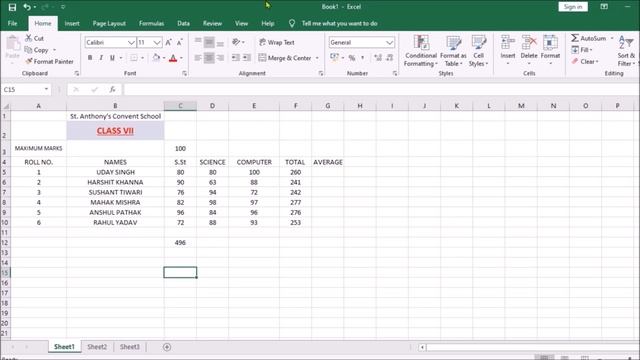Screen dimensions: 640x360
Task: Open Format as Table gallery
Action: coord(453,51)
